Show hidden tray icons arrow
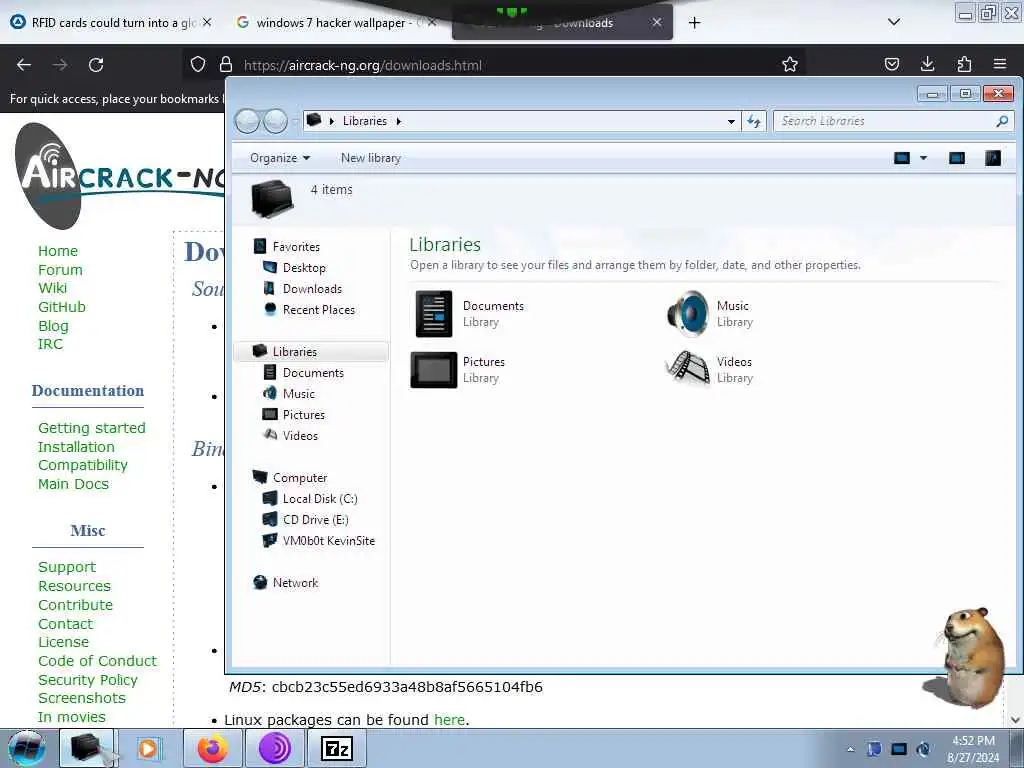Image resolution: width=1024 pixels, height=768 pixels. click(850, 749)
